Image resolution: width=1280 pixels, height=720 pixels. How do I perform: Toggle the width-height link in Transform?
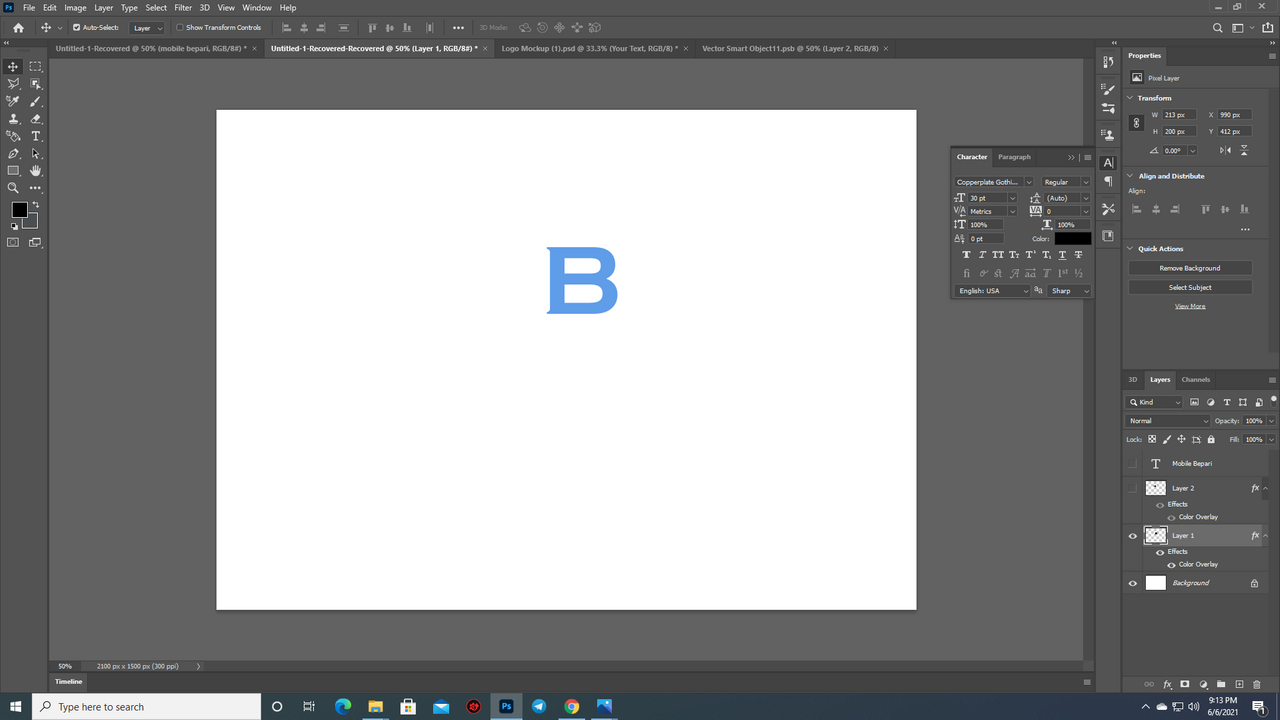(1136, 123)
